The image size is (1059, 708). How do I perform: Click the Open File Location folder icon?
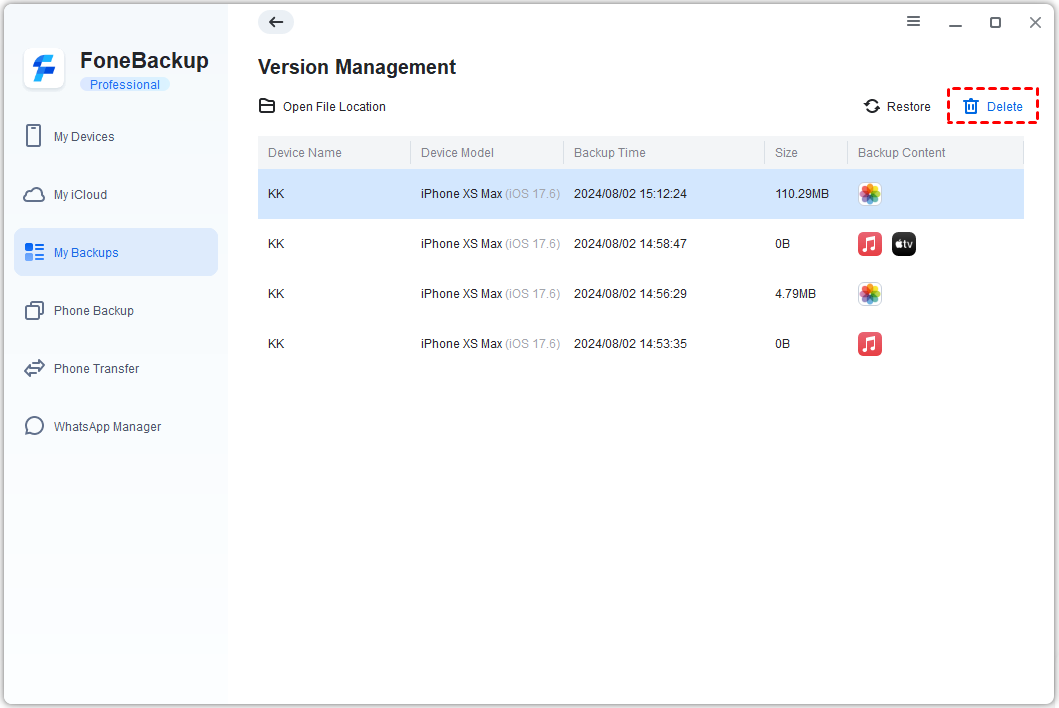[x=267, y=106]
